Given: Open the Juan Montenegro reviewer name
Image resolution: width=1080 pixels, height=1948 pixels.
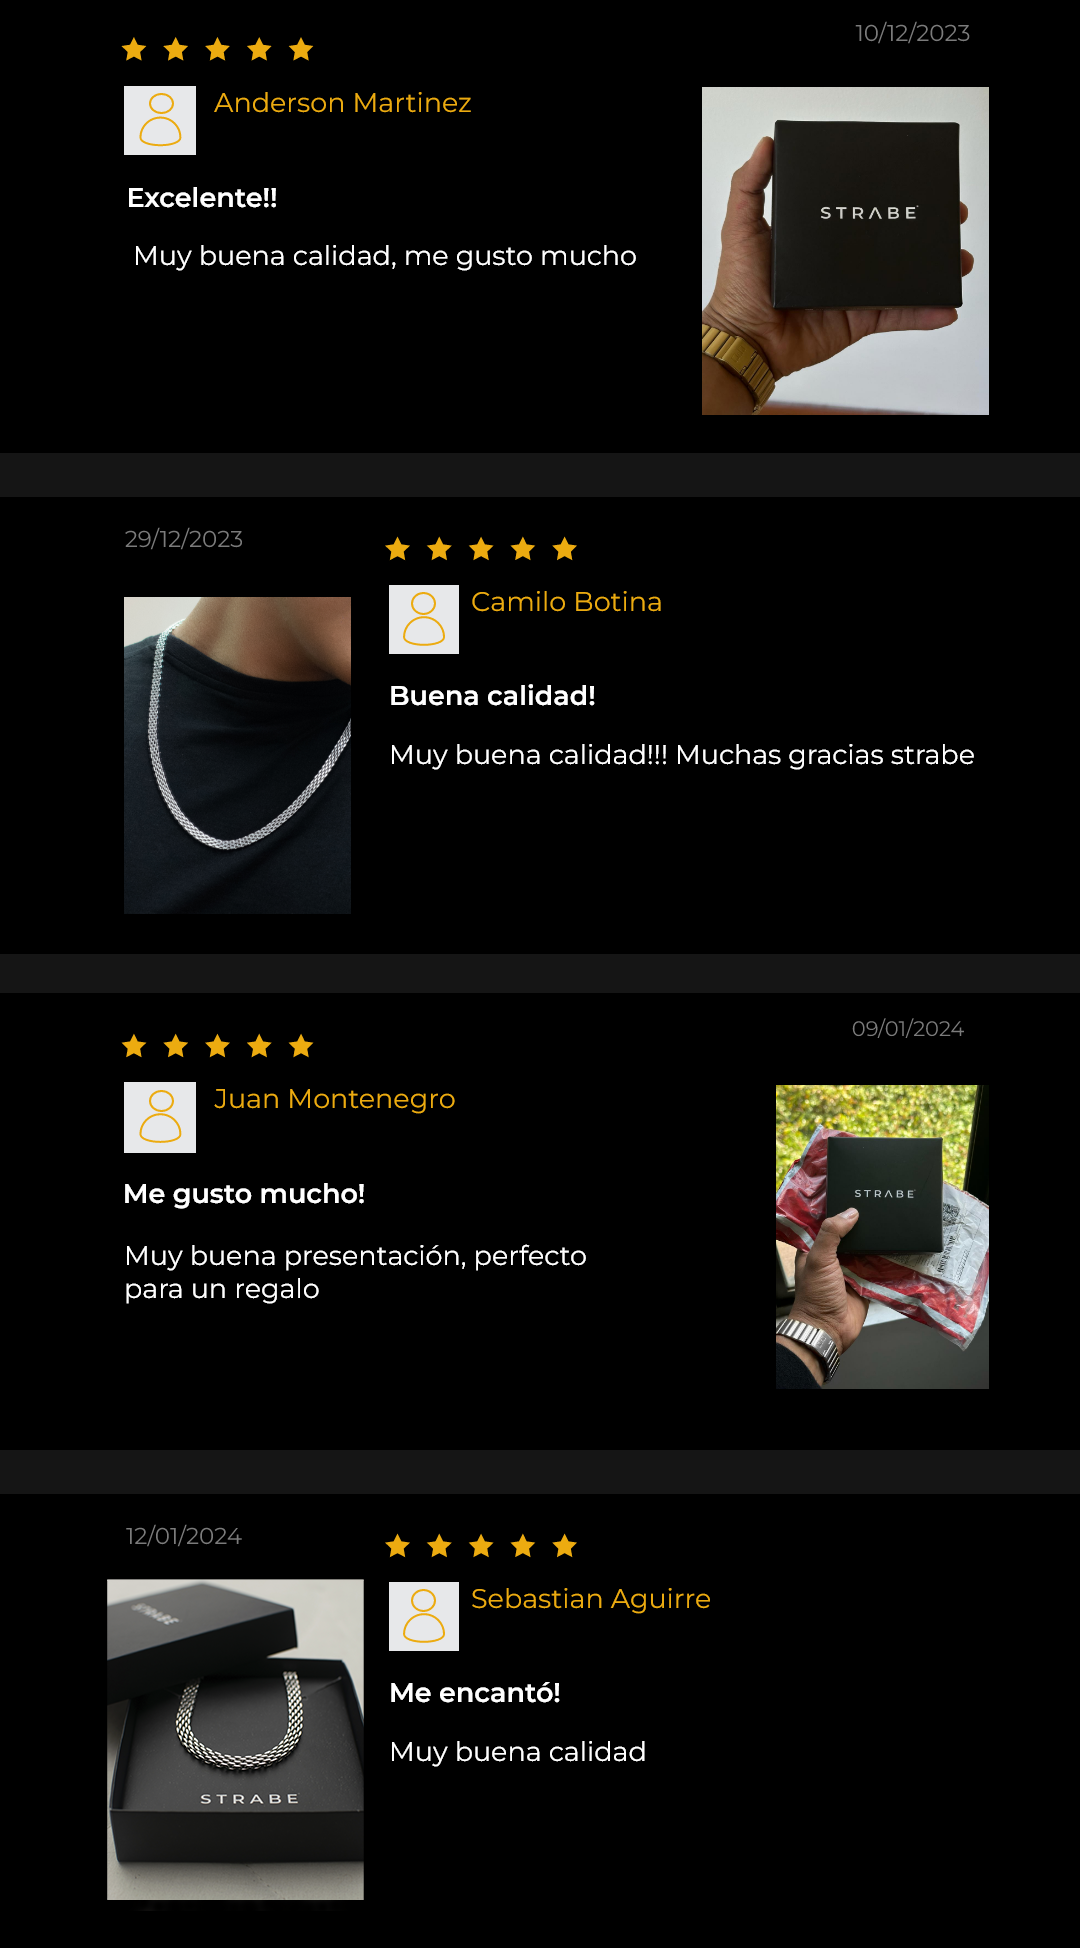Looking at the screenshot, I should tap(335, 1099).
